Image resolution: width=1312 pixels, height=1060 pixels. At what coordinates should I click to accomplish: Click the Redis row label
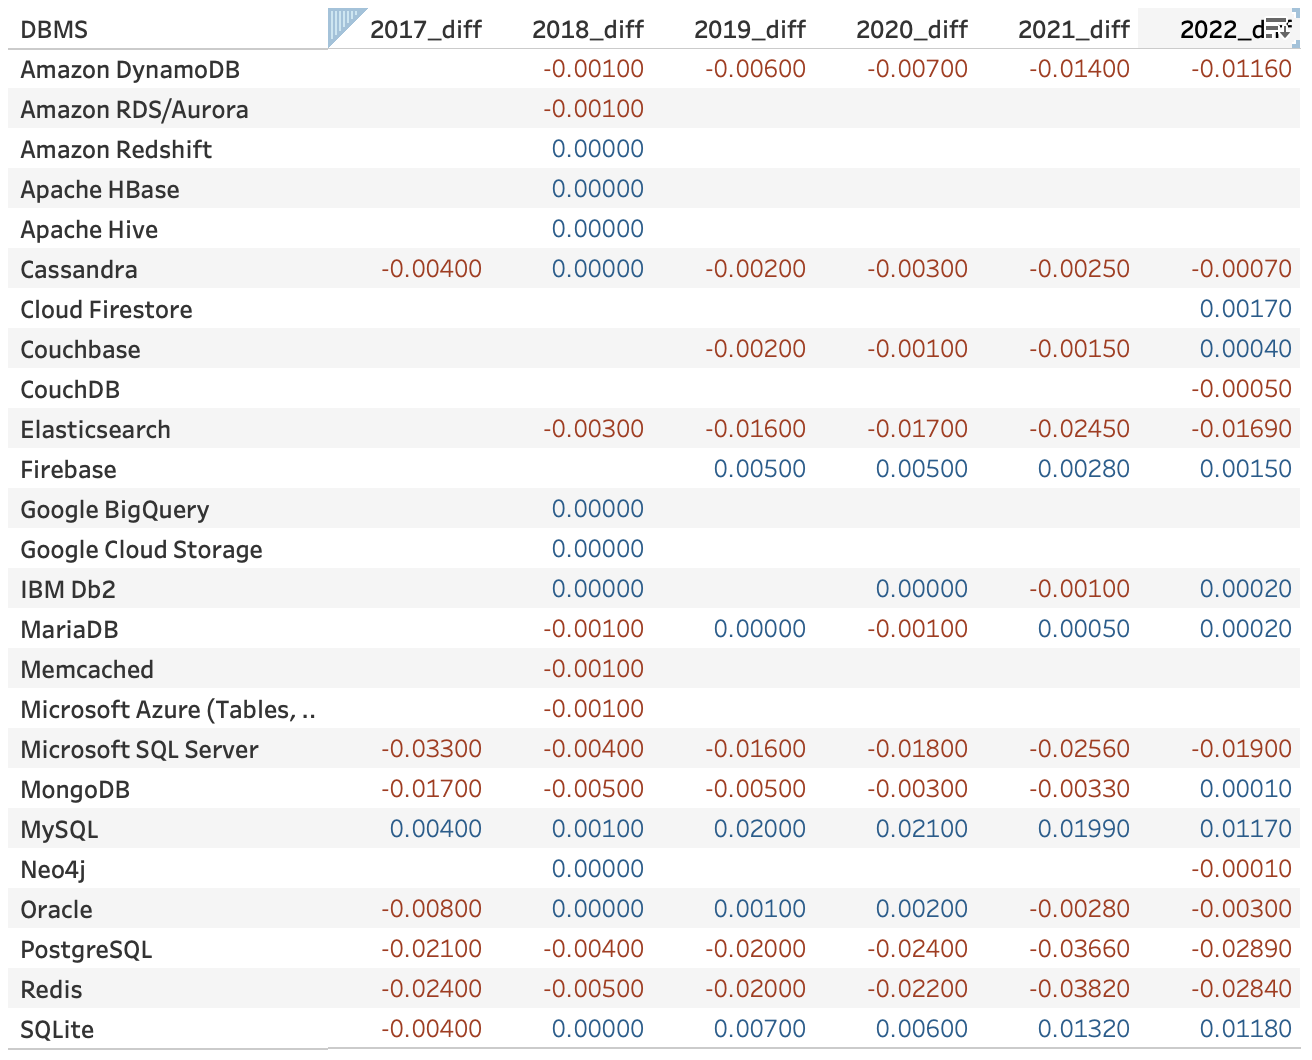pos(51,990)
